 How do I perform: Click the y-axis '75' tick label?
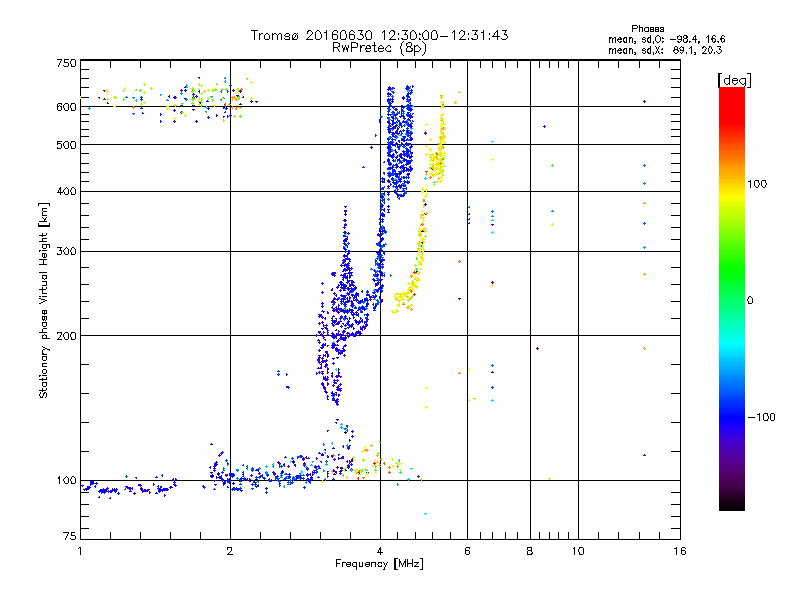(70, 536)
